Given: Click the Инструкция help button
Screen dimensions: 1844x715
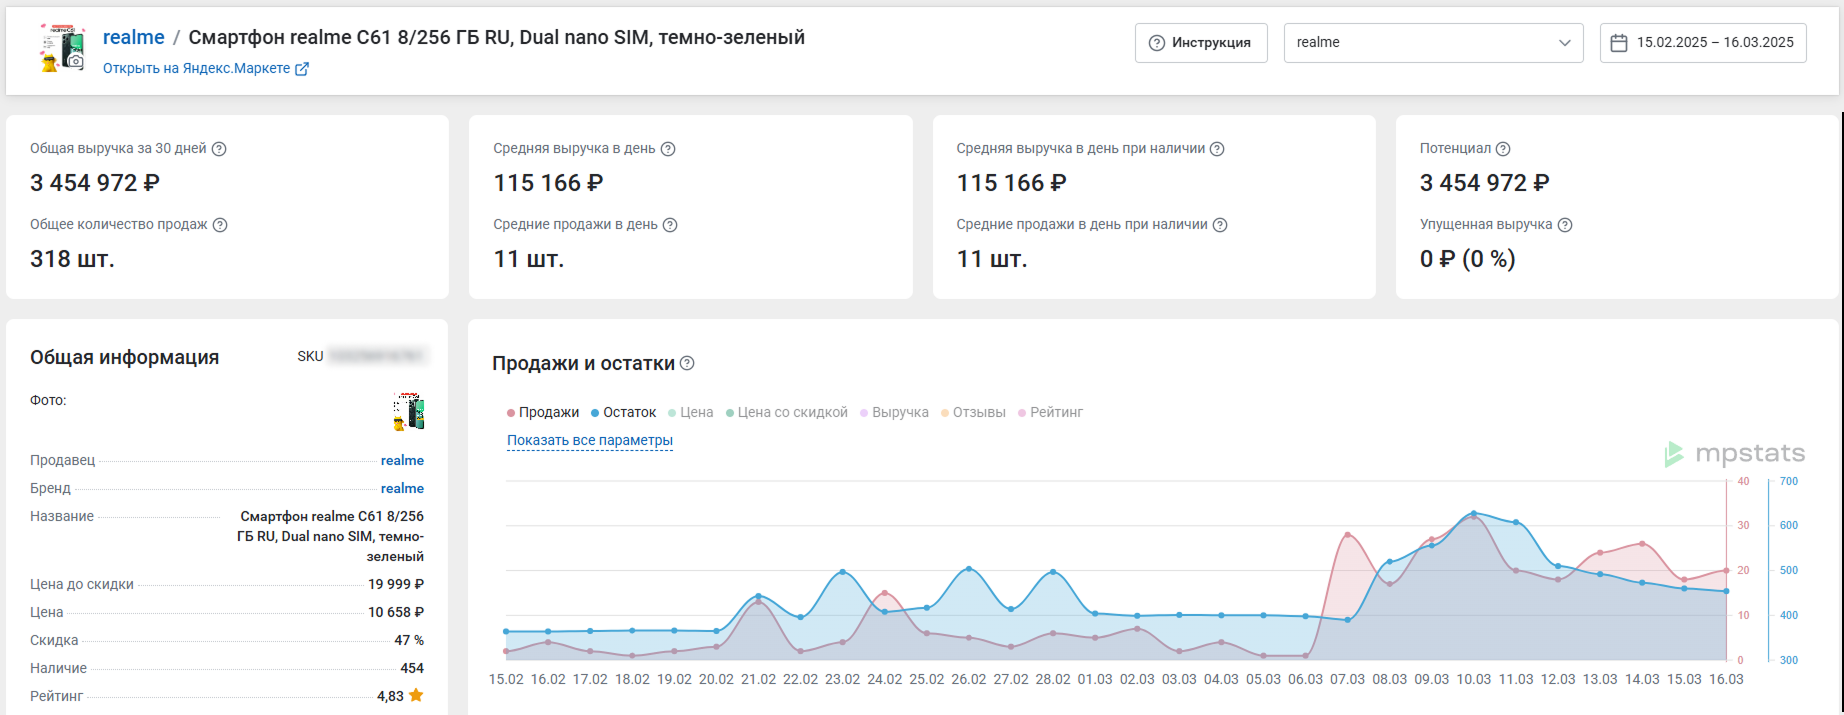Looking at the screenshot, I should point(1201,43).
